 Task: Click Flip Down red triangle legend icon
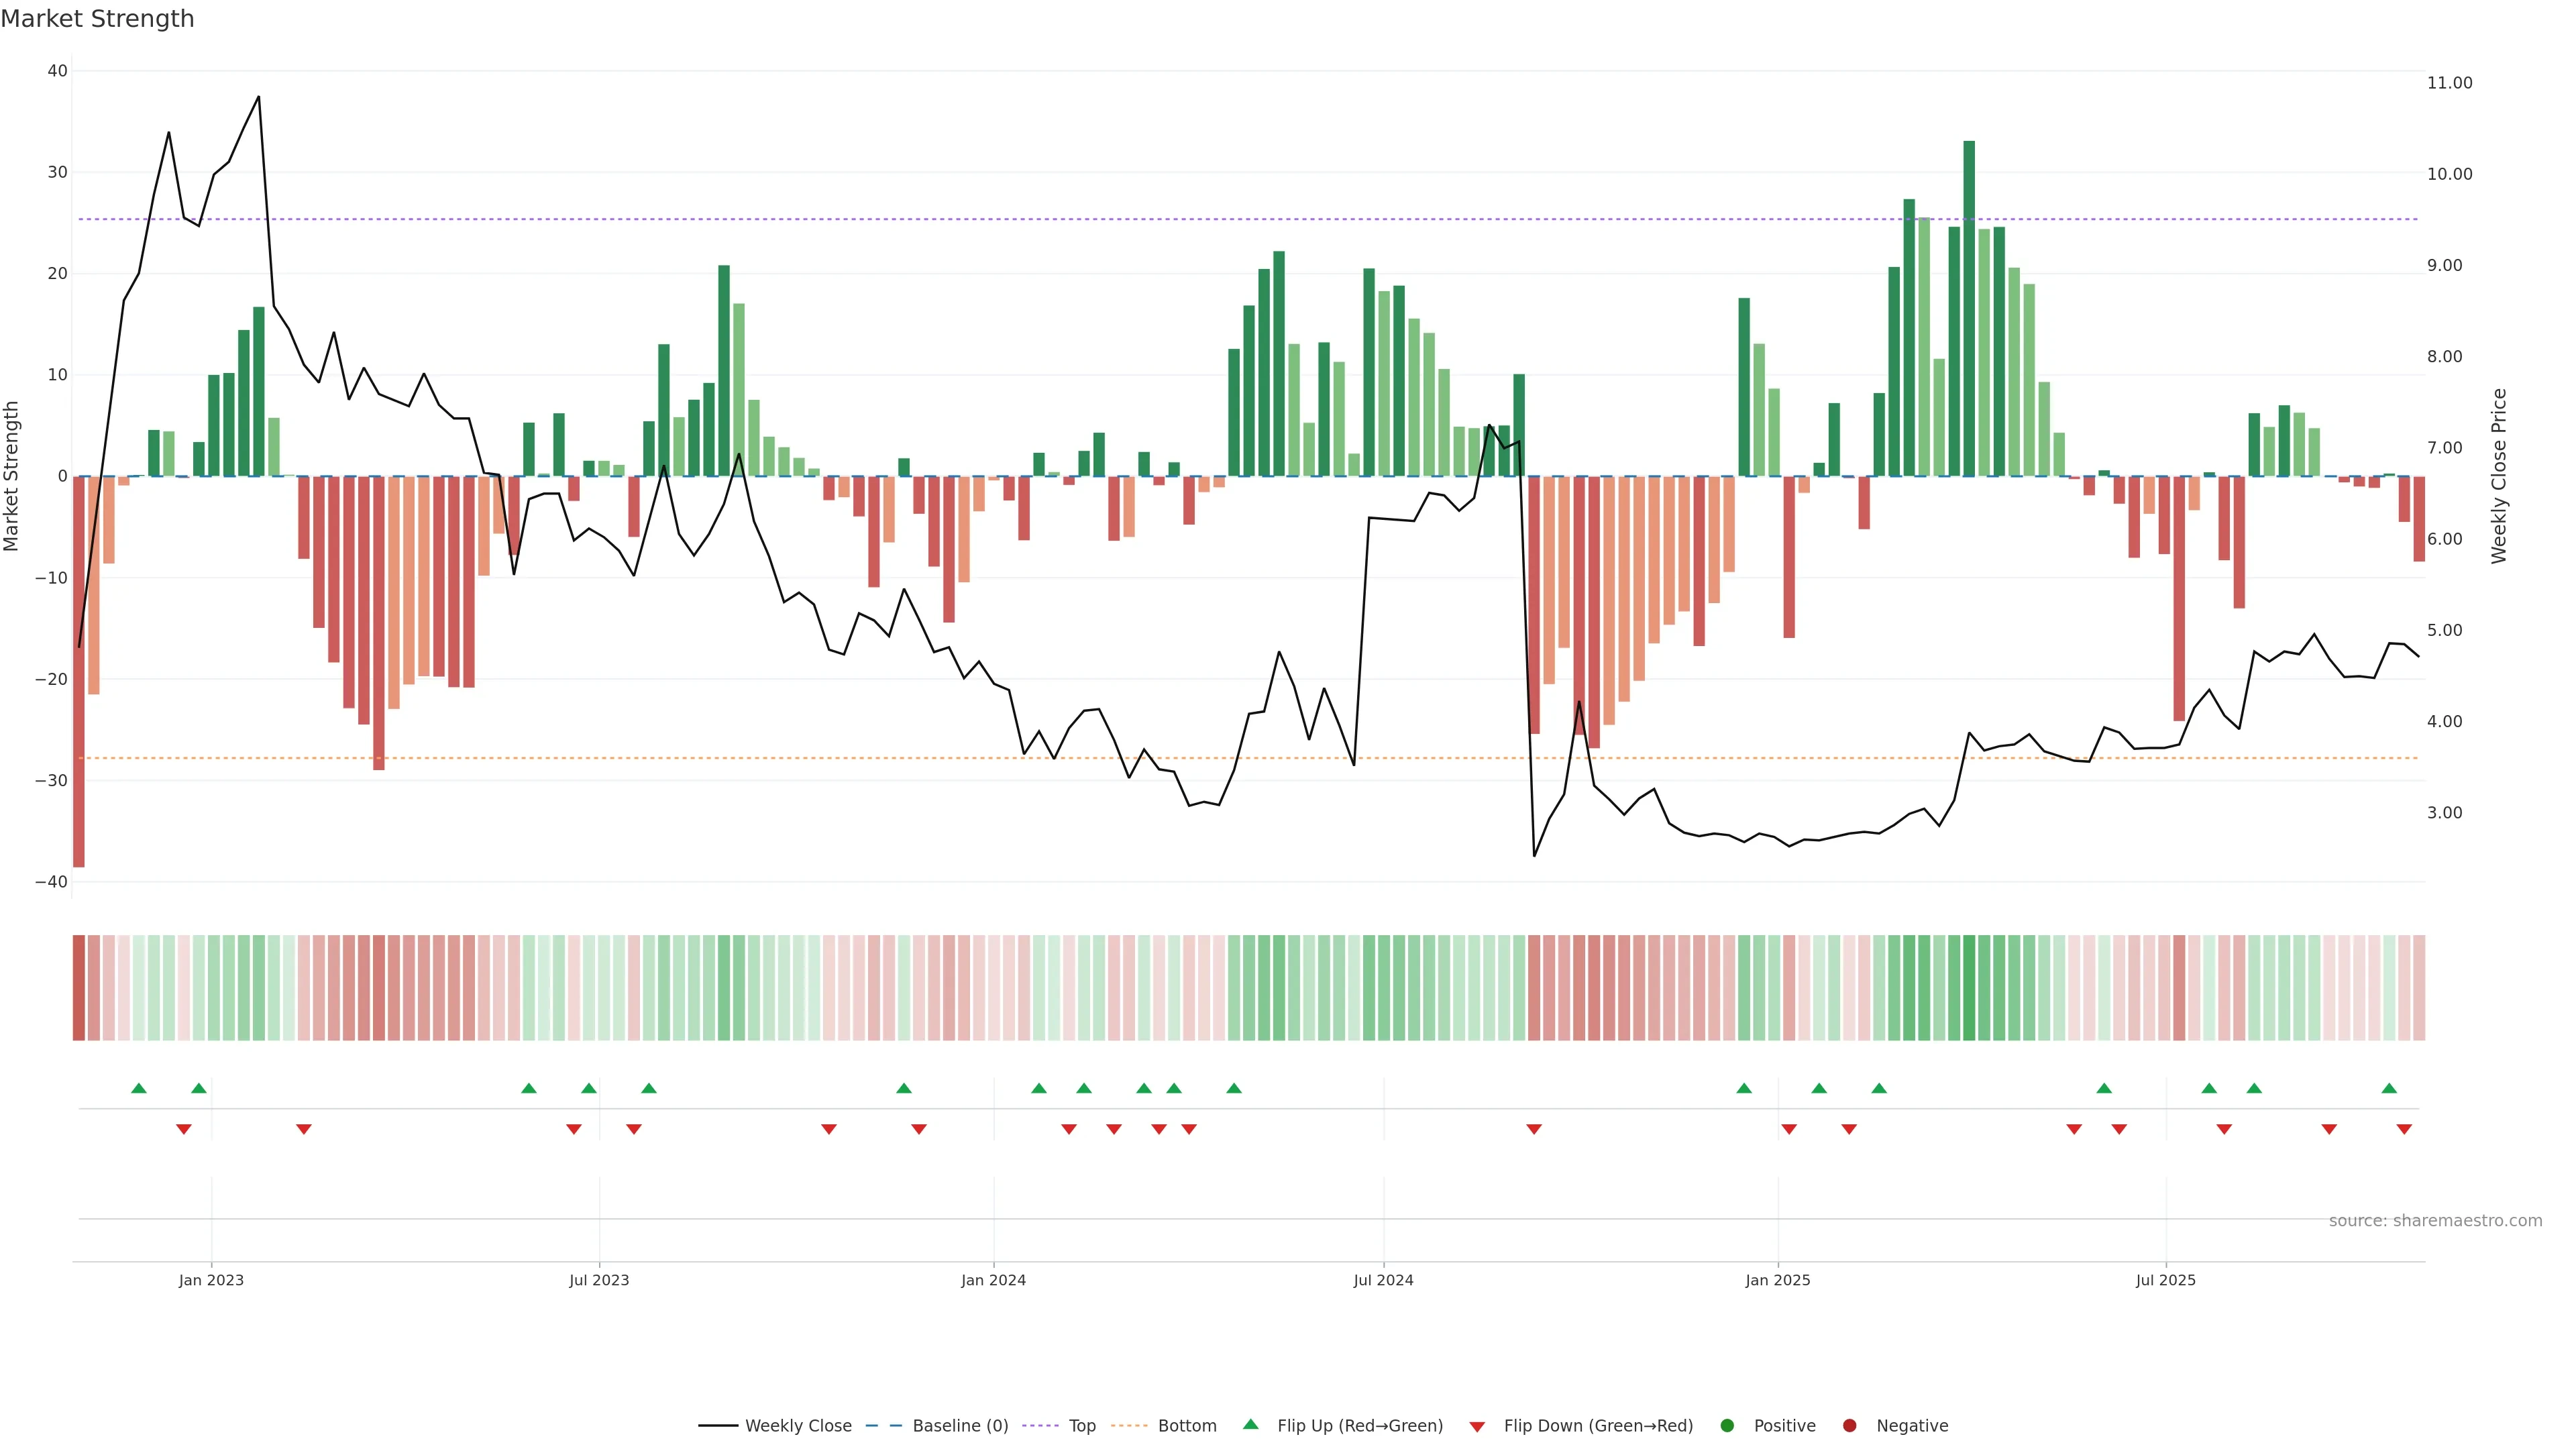(1477, 1427)
